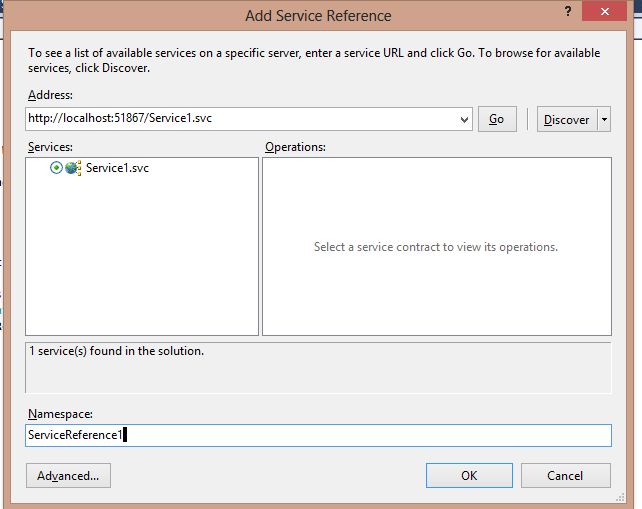Click the Service1.svc globe icon
The width and height of the screenshot is (642, 509).
click(x=73, y=168)
